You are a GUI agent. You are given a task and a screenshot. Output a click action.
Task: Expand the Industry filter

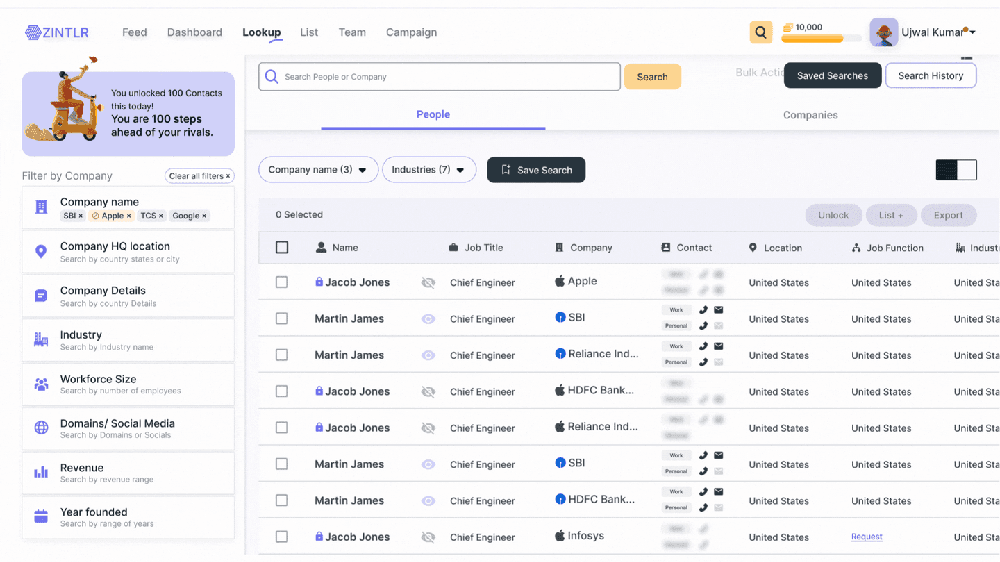coord(128,340)
